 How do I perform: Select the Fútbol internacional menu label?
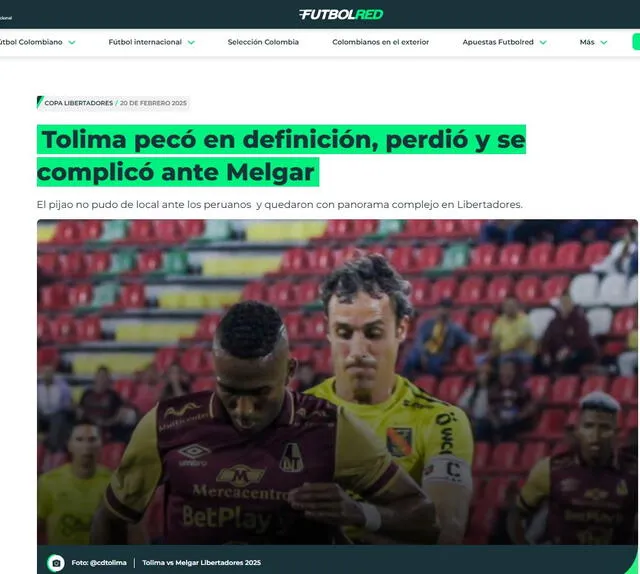(145, 42)
